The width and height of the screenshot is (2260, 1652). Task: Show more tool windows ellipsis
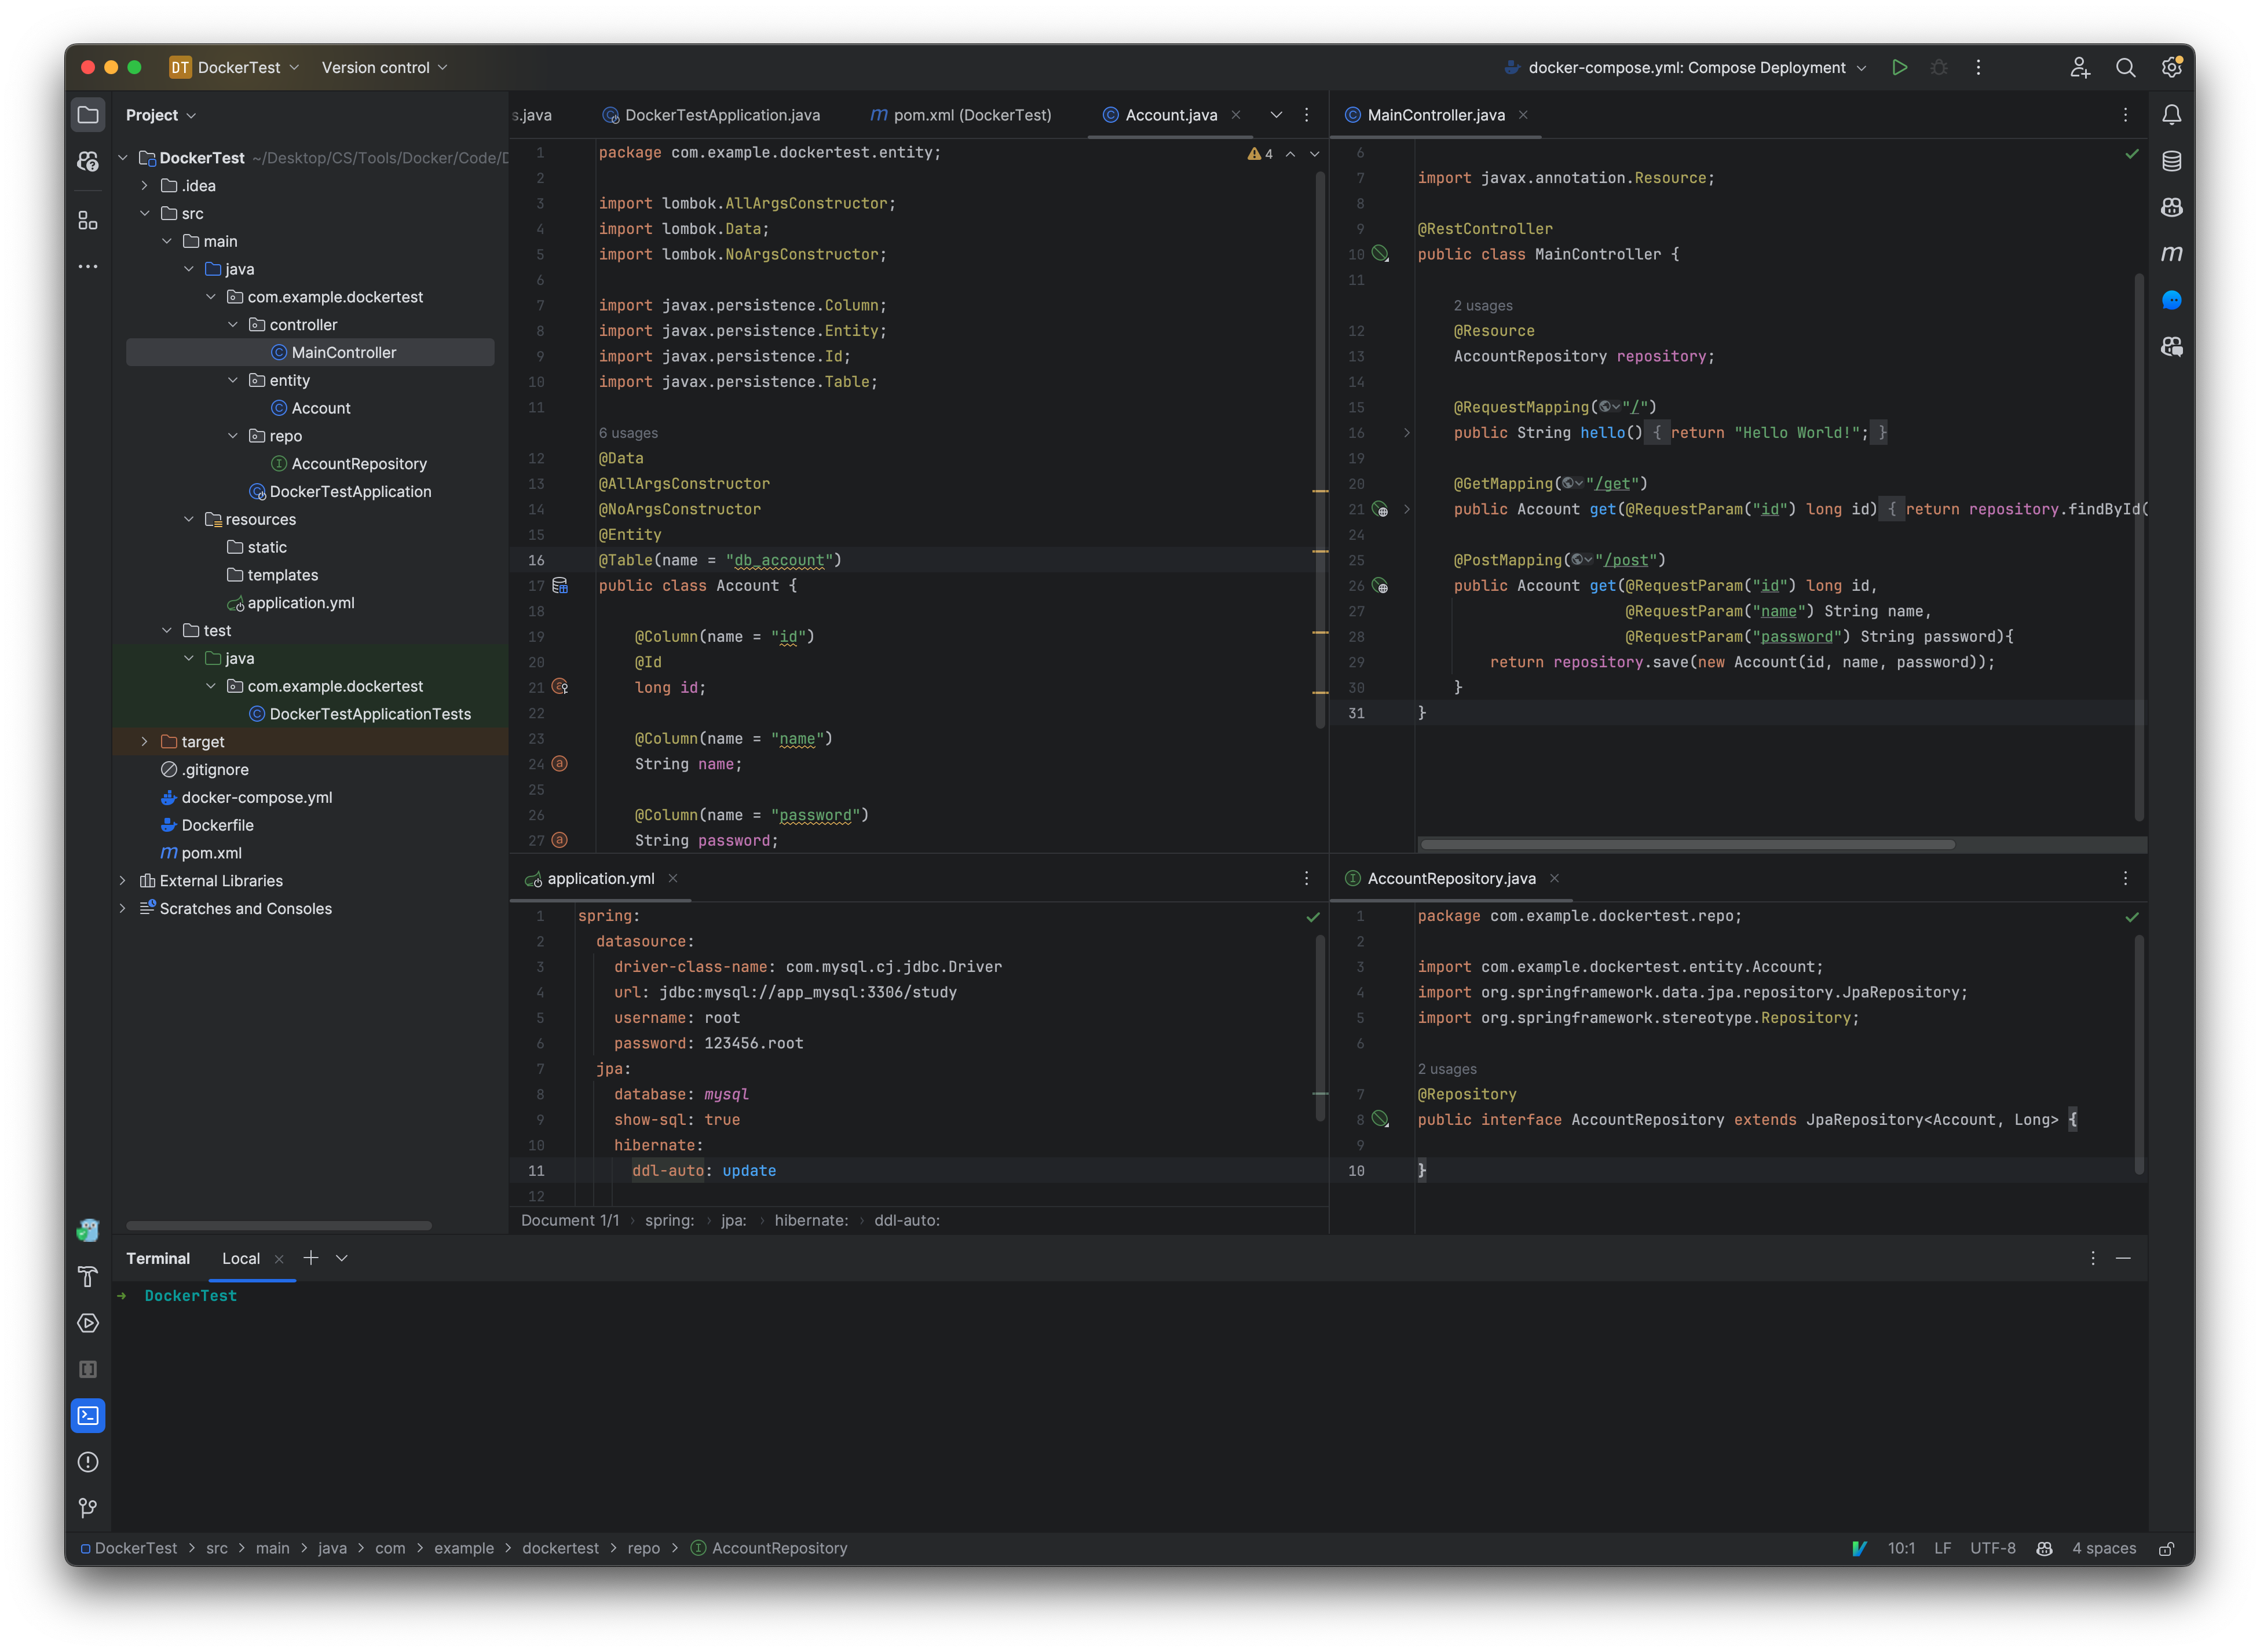click(88, 267)
